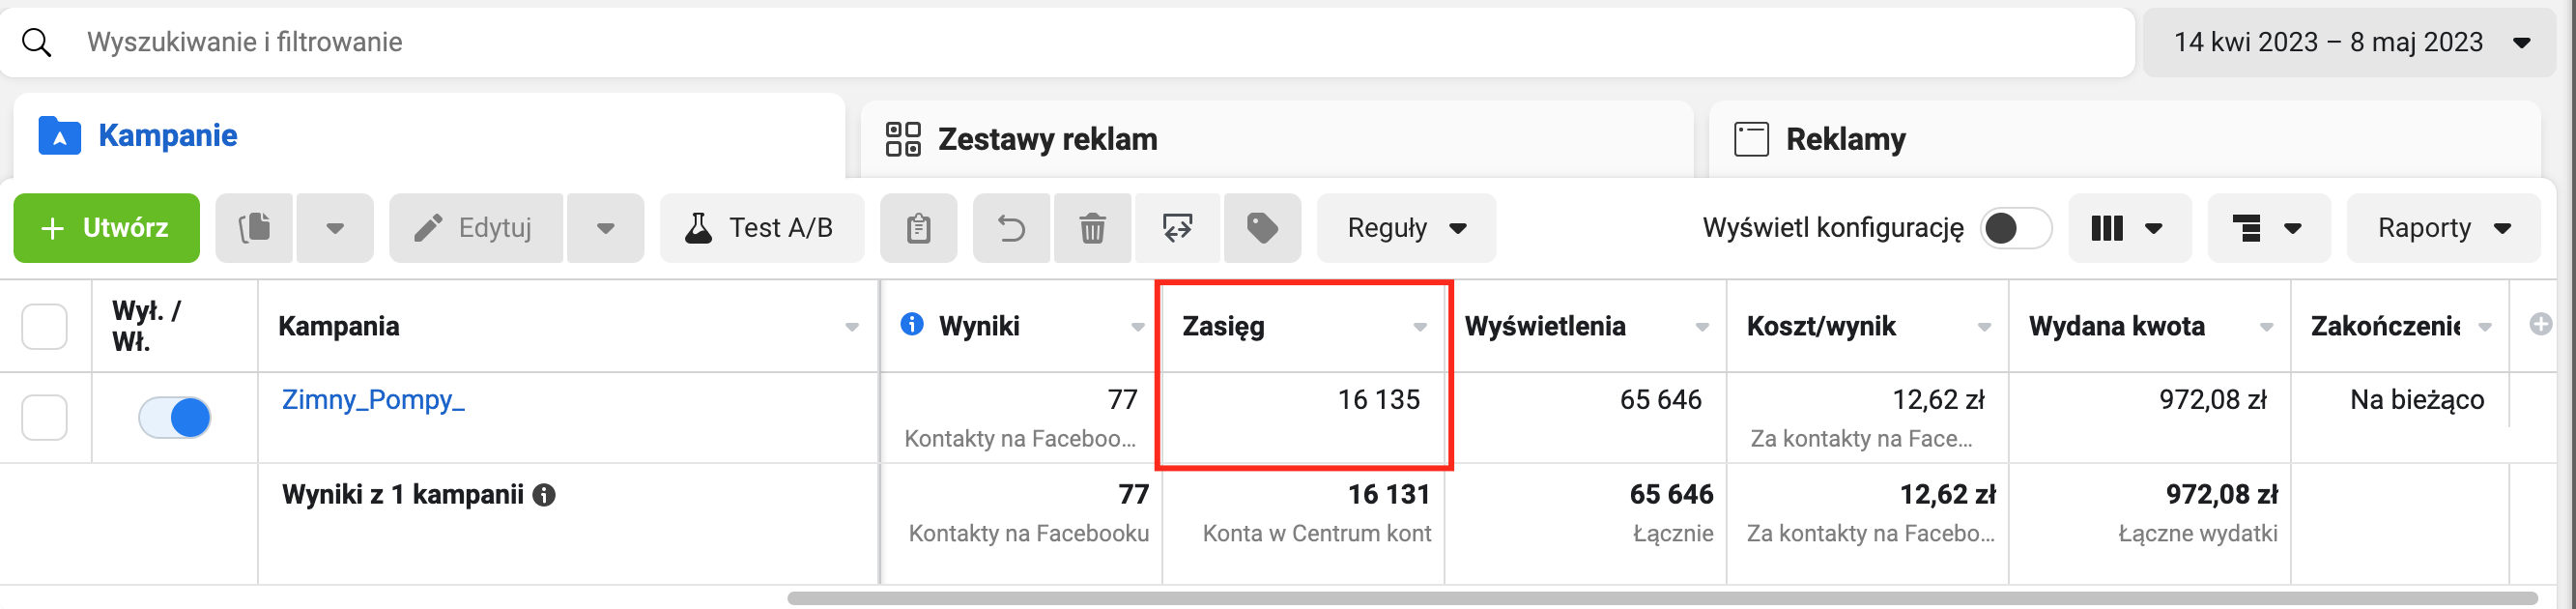Switch to the Reklamy tab
This screenshot has width=2576, height=609.
(x=1844, y=139)
